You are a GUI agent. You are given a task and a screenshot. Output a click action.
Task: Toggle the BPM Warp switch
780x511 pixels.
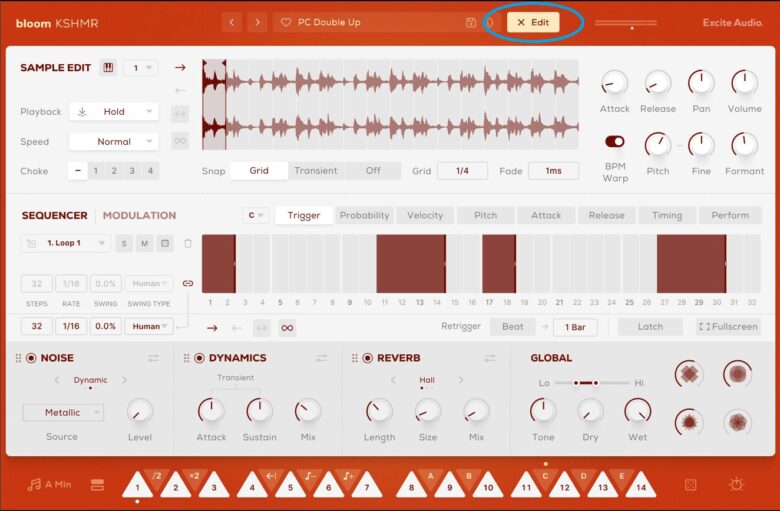pyautogui.click(x=614, y=142)
